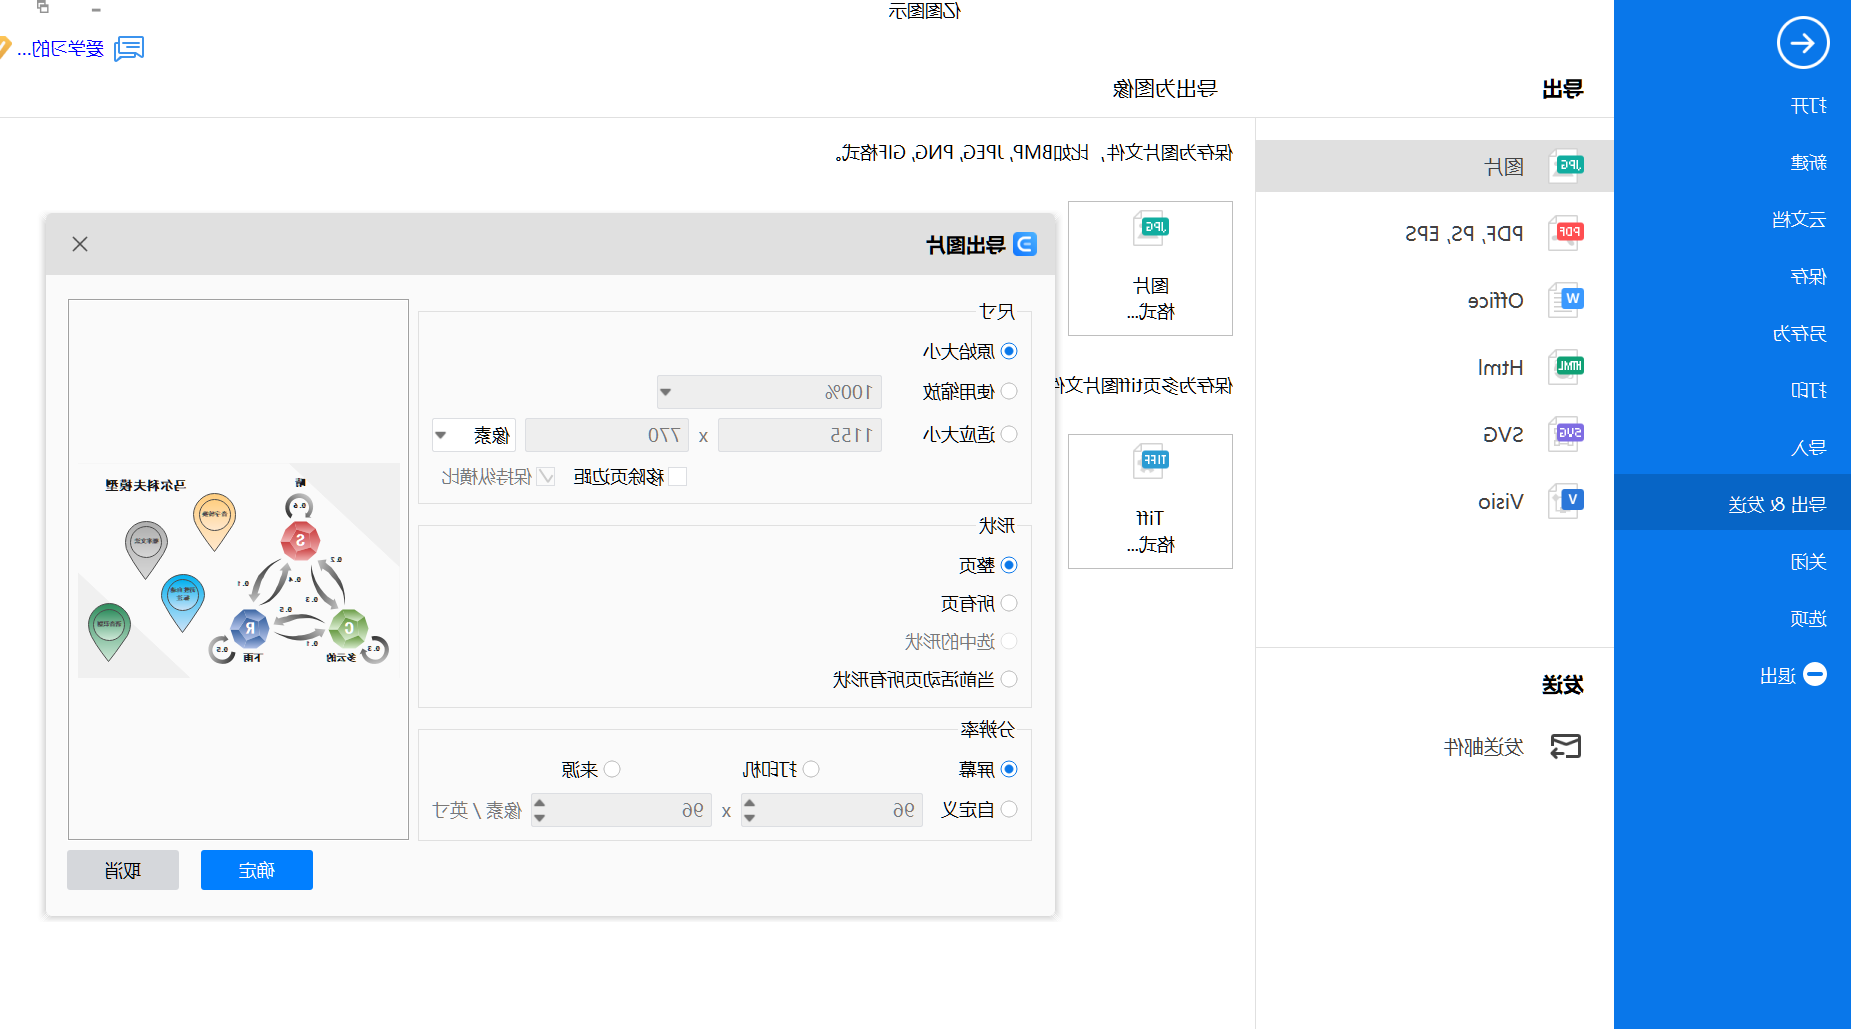The height and width of the screenshot is (1029, 1851).
Task: Click the 'SVG' export label
Action: pyautogui.click(x=1503, y=434)
